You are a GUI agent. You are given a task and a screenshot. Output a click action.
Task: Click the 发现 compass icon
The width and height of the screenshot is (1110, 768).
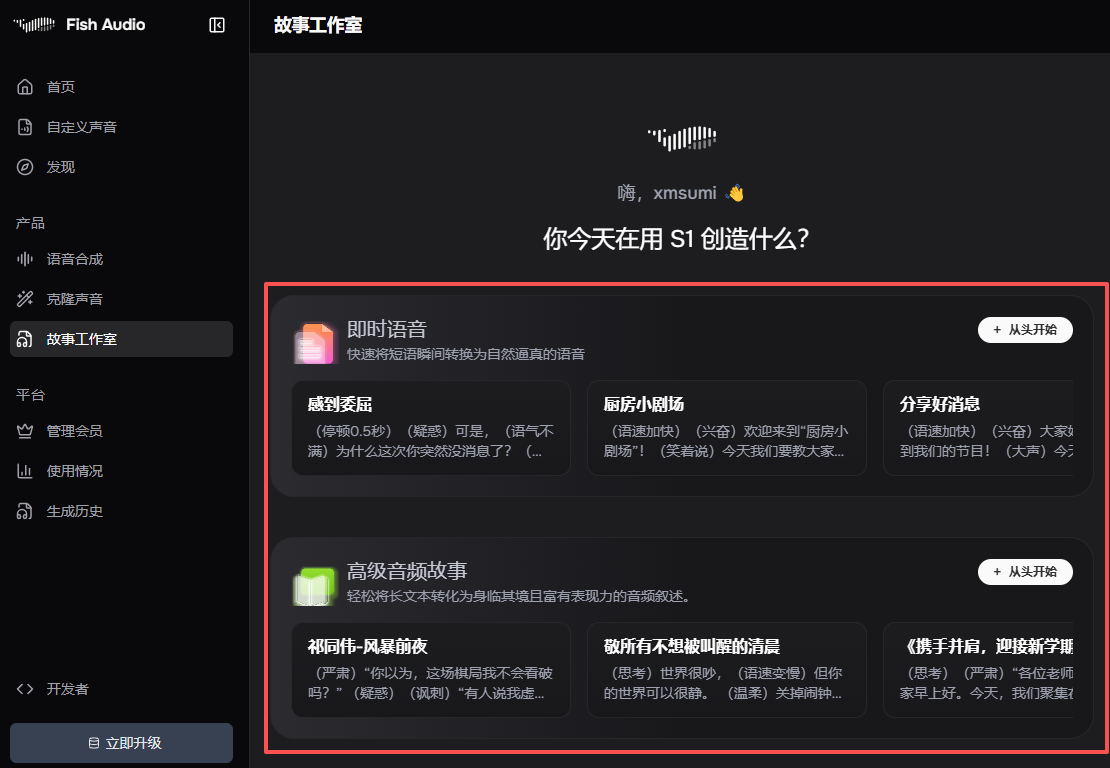pyautogui.click(x=26, y=167)
